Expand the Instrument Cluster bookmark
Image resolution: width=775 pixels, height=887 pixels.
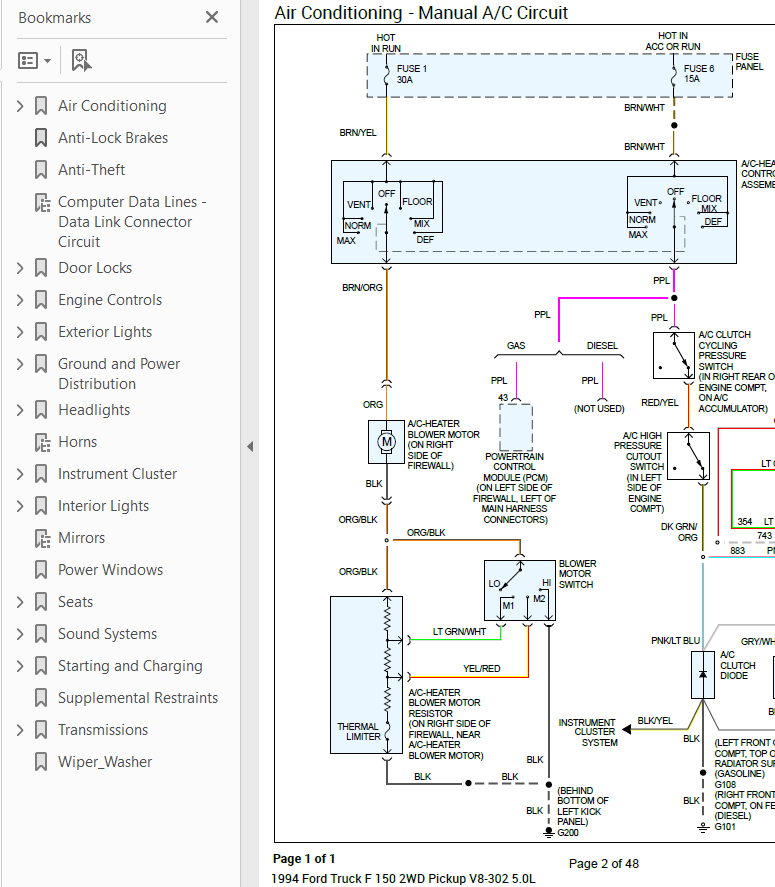[x=20, y=473]
